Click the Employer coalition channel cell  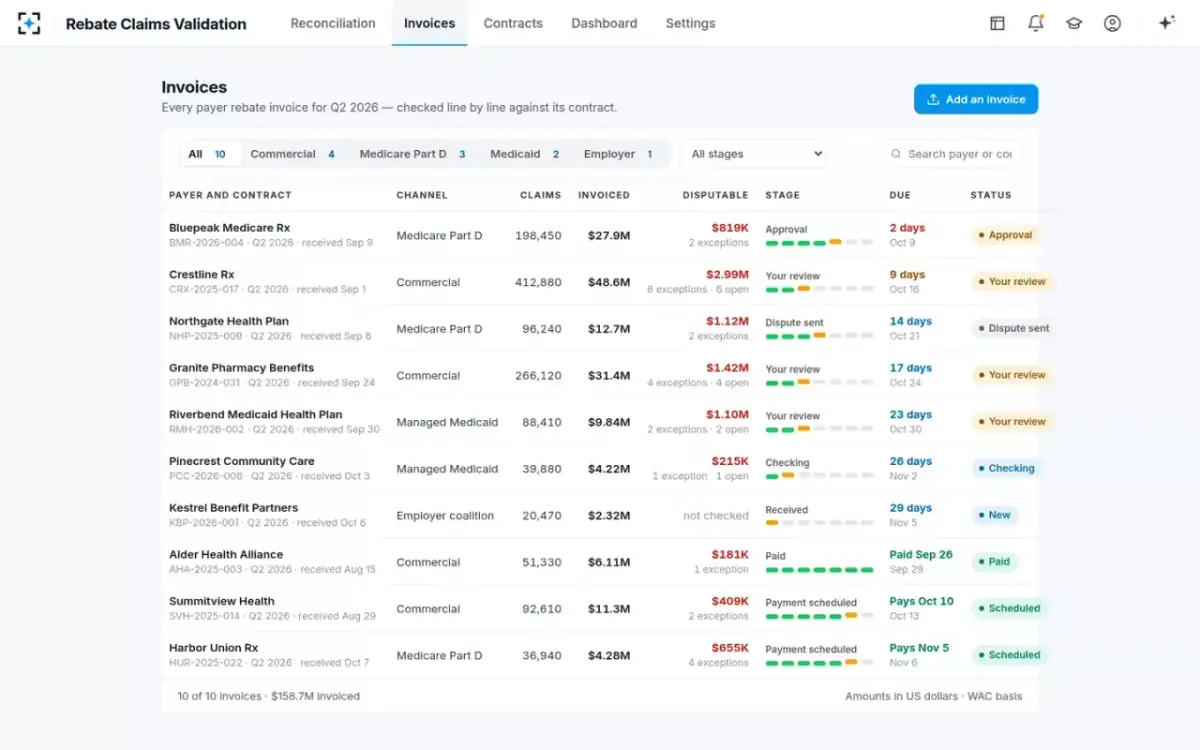click(x=445, y=516)
